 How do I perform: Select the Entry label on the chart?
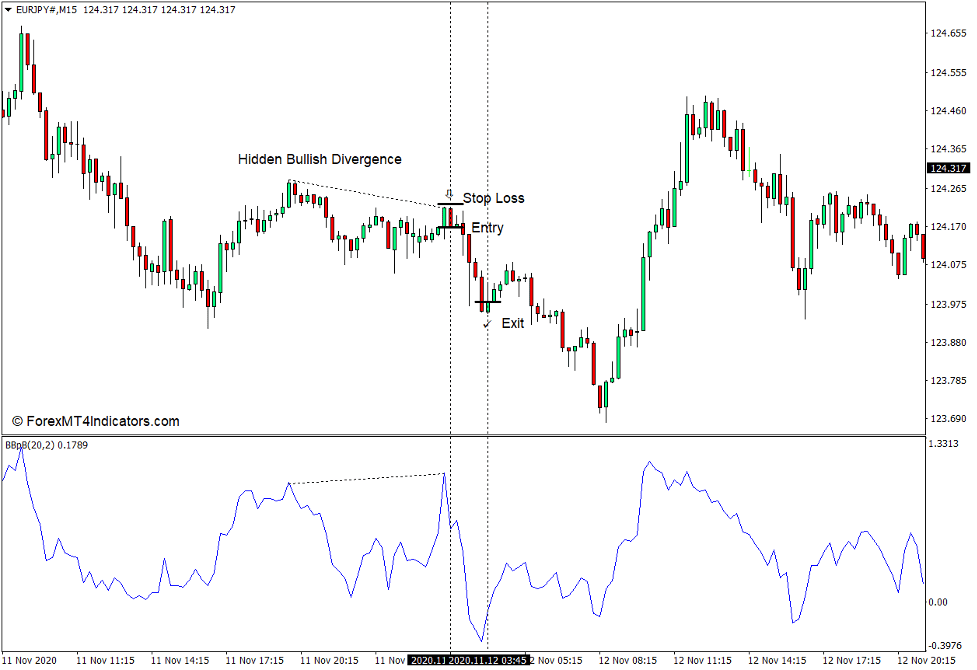point(489,227)
